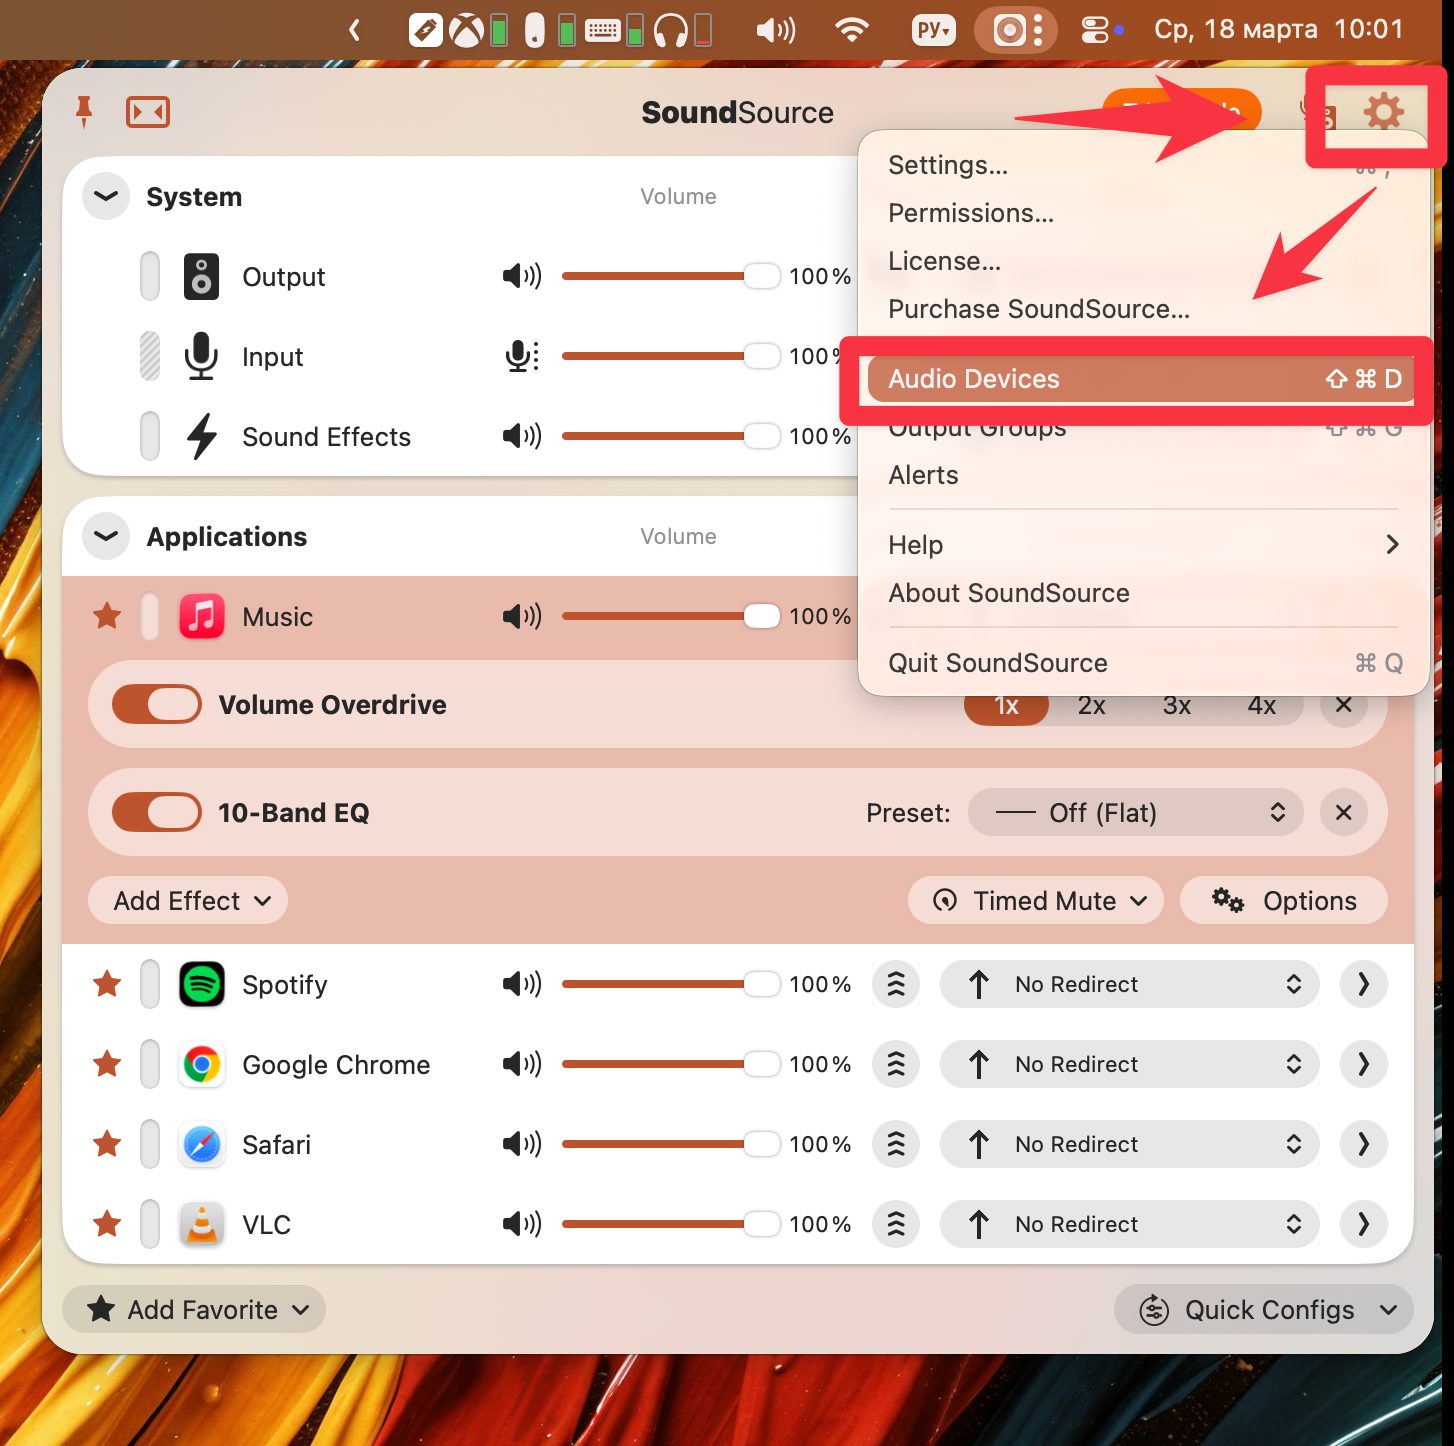Mute Safari speaker icon
Screen dimensions: 1454x1446
pyautogui.click(x=522, y=1144)
